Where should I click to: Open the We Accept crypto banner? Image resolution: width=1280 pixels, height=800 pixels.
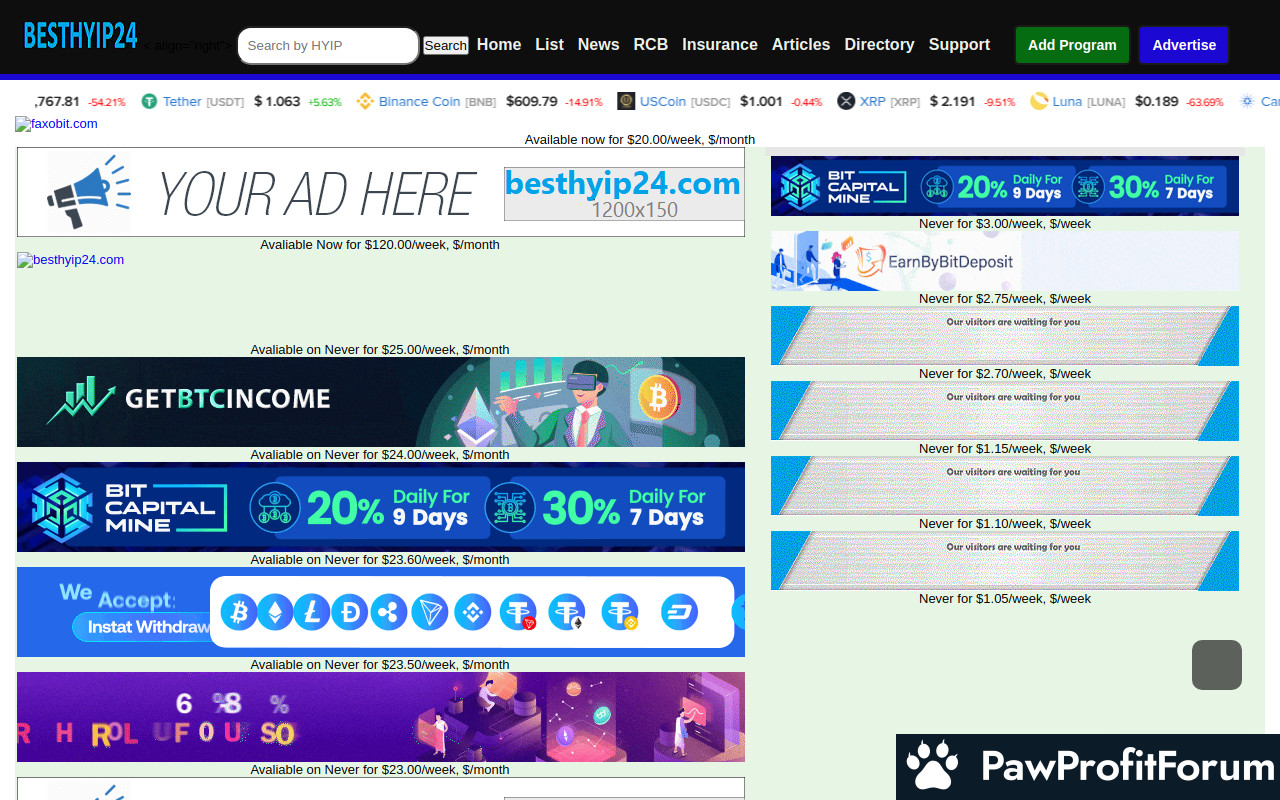[x=381, y=612]
